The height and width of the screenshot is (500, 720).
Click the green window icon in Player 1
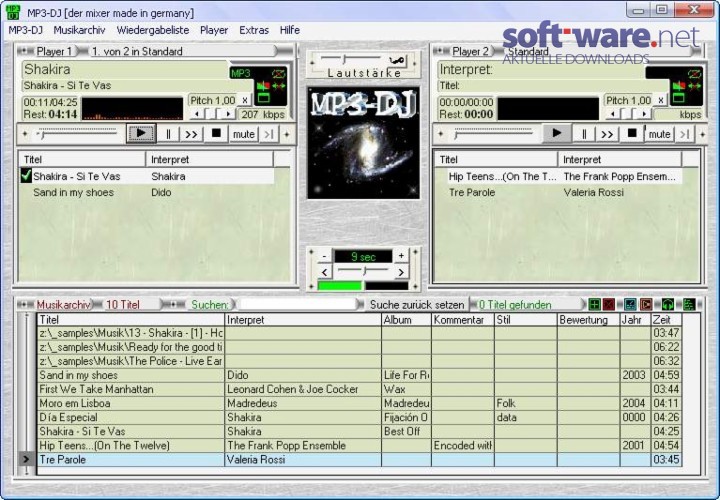(x=264, y=98)
